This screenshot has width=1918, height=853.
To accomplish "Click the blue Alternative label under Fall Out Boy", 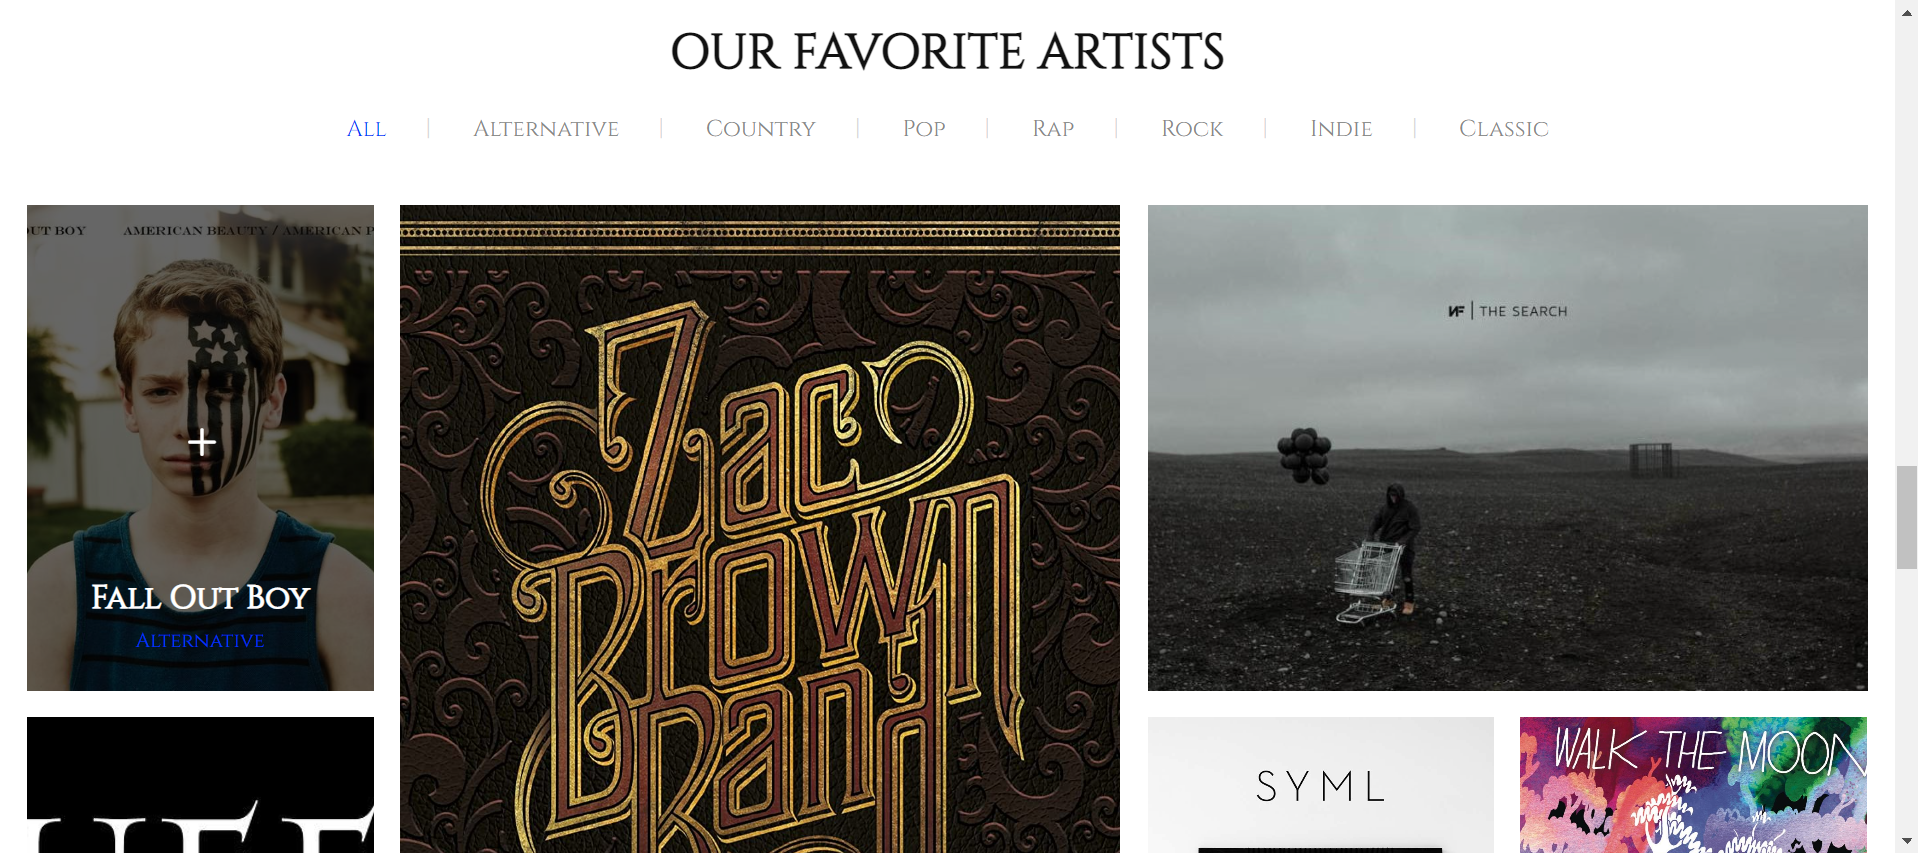I will 200,641.
